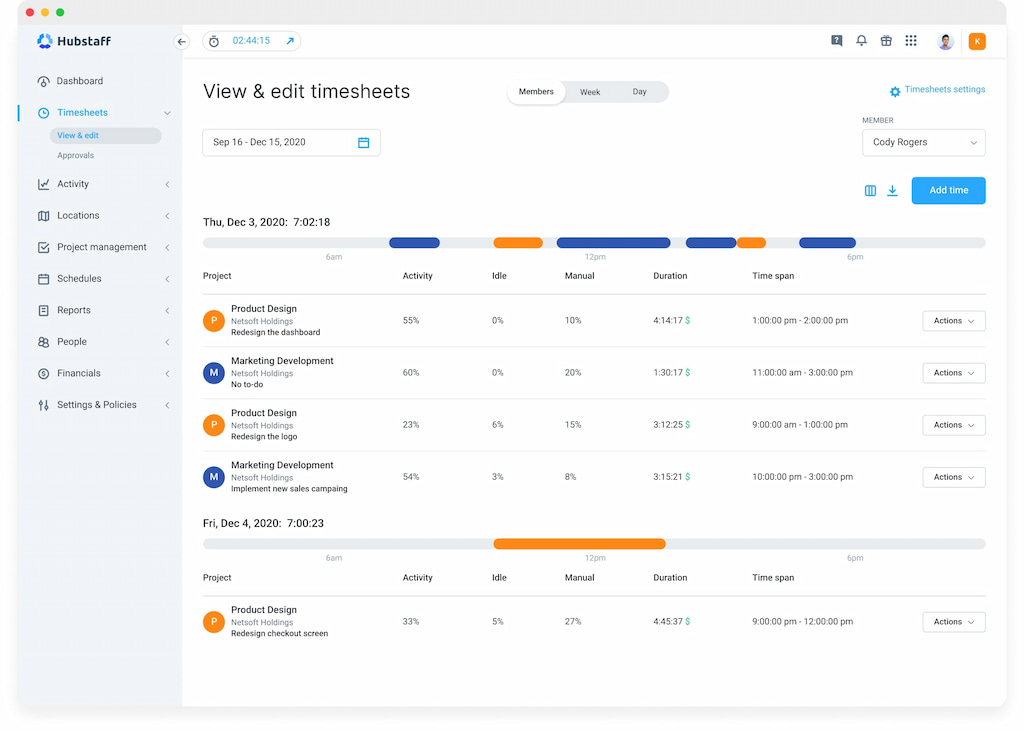Open the Approvals page in the sidebar
1024x731 pixels.
click(75, 155)
